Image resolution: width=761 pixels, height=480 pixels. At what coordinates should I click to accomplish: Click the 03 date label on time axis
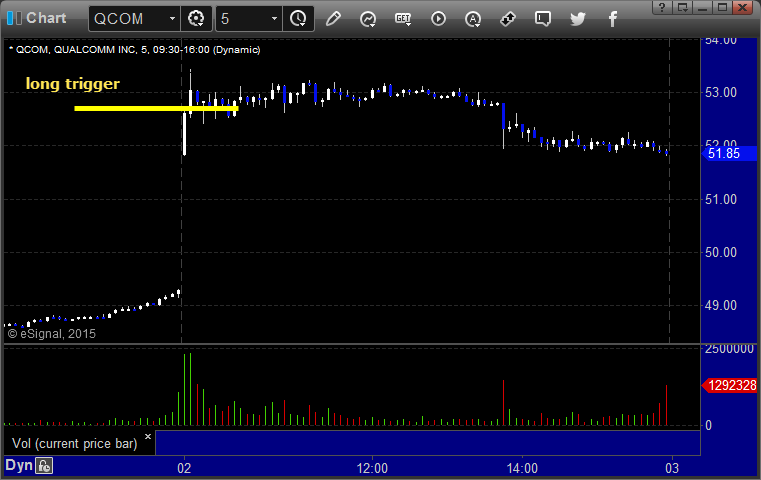point(672,468)
